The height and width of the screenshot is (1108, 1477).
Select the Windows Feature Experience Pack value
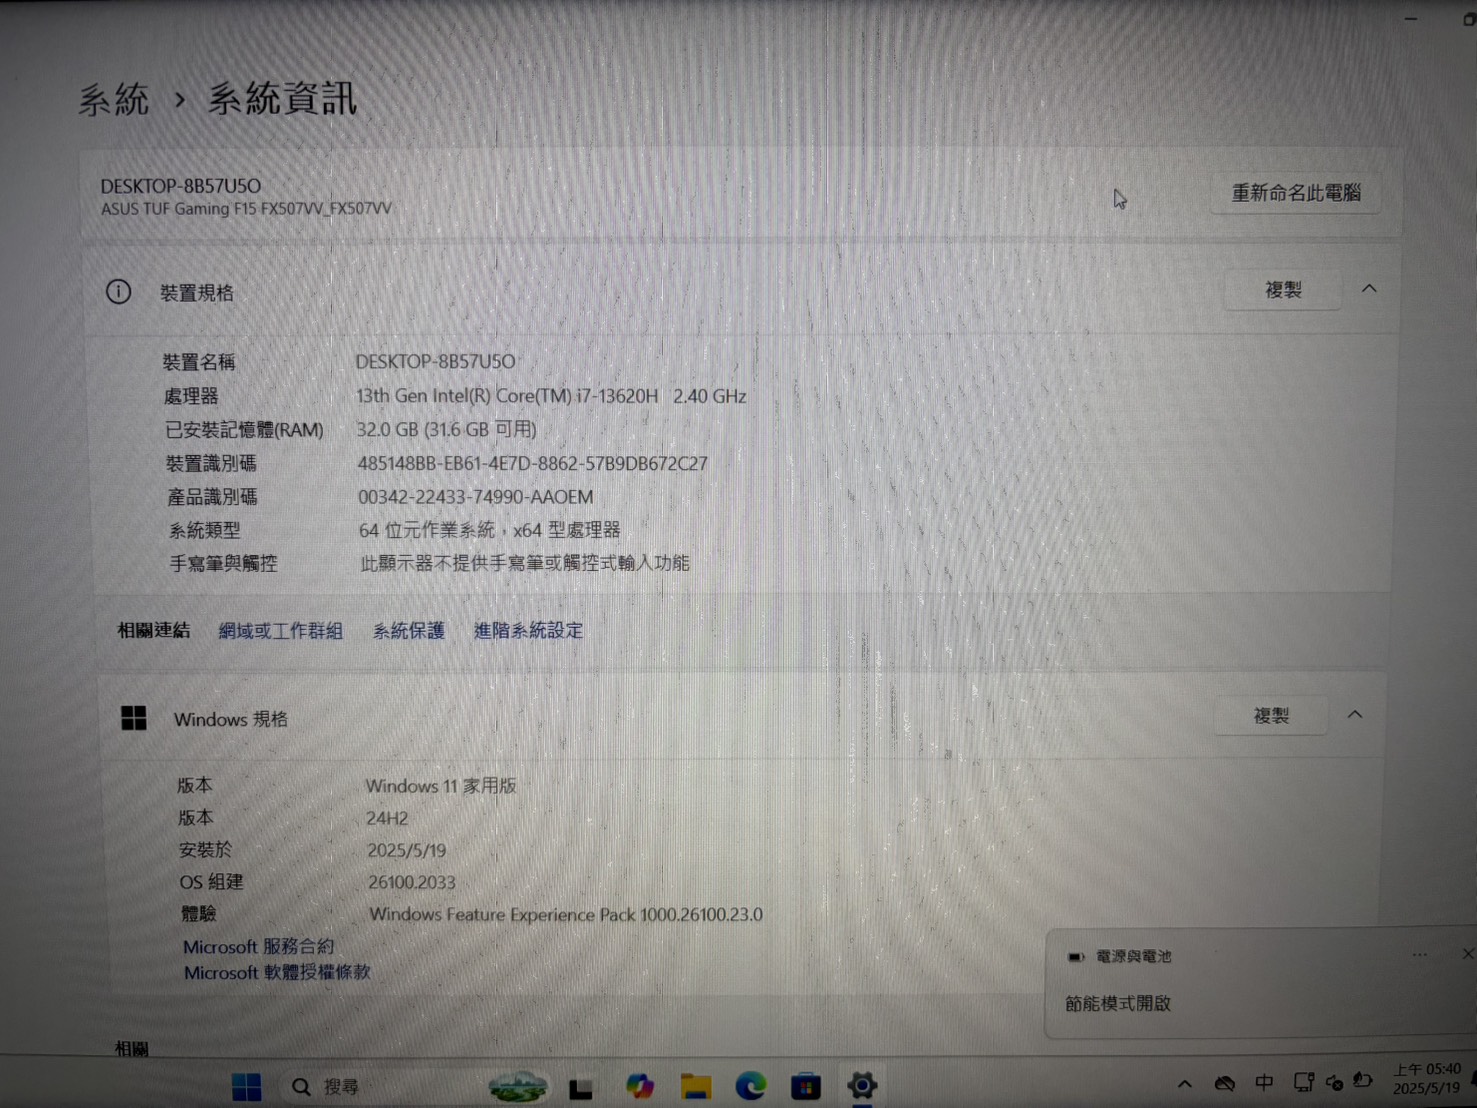coord(566,914)
